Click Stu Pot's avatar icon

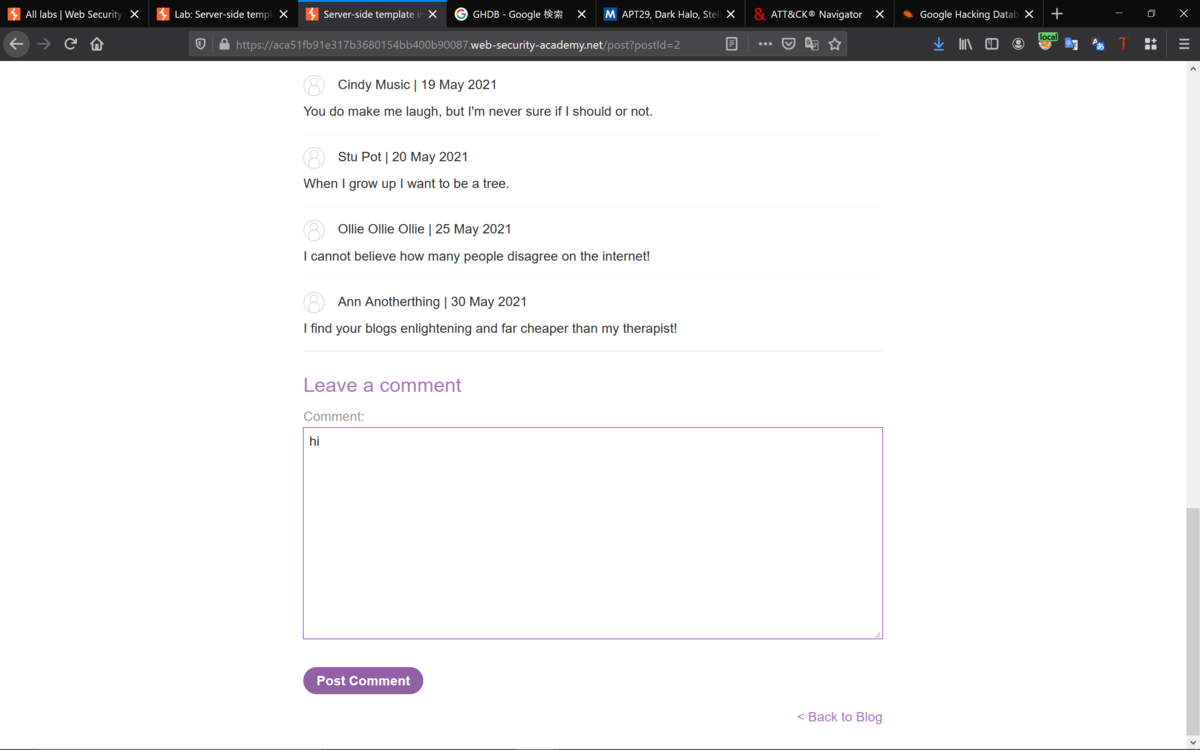point(314,158)
